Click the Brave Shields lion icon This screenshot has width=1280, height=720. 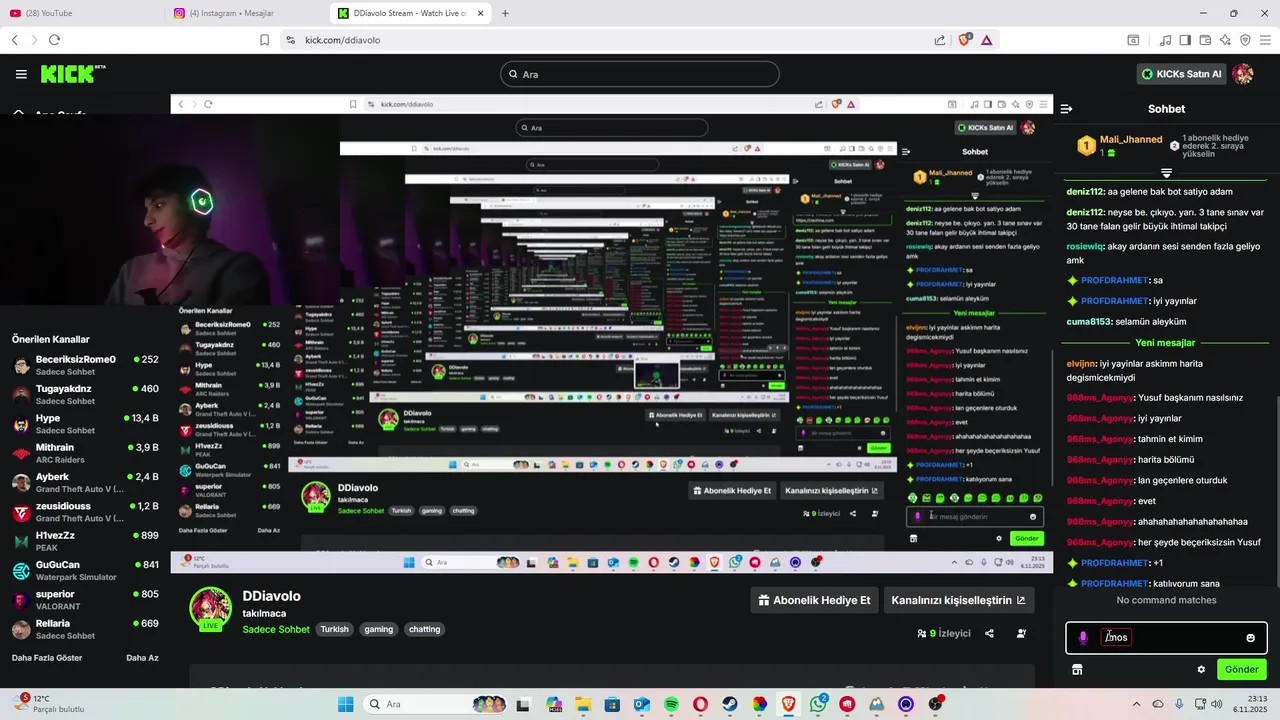point(965,40)
